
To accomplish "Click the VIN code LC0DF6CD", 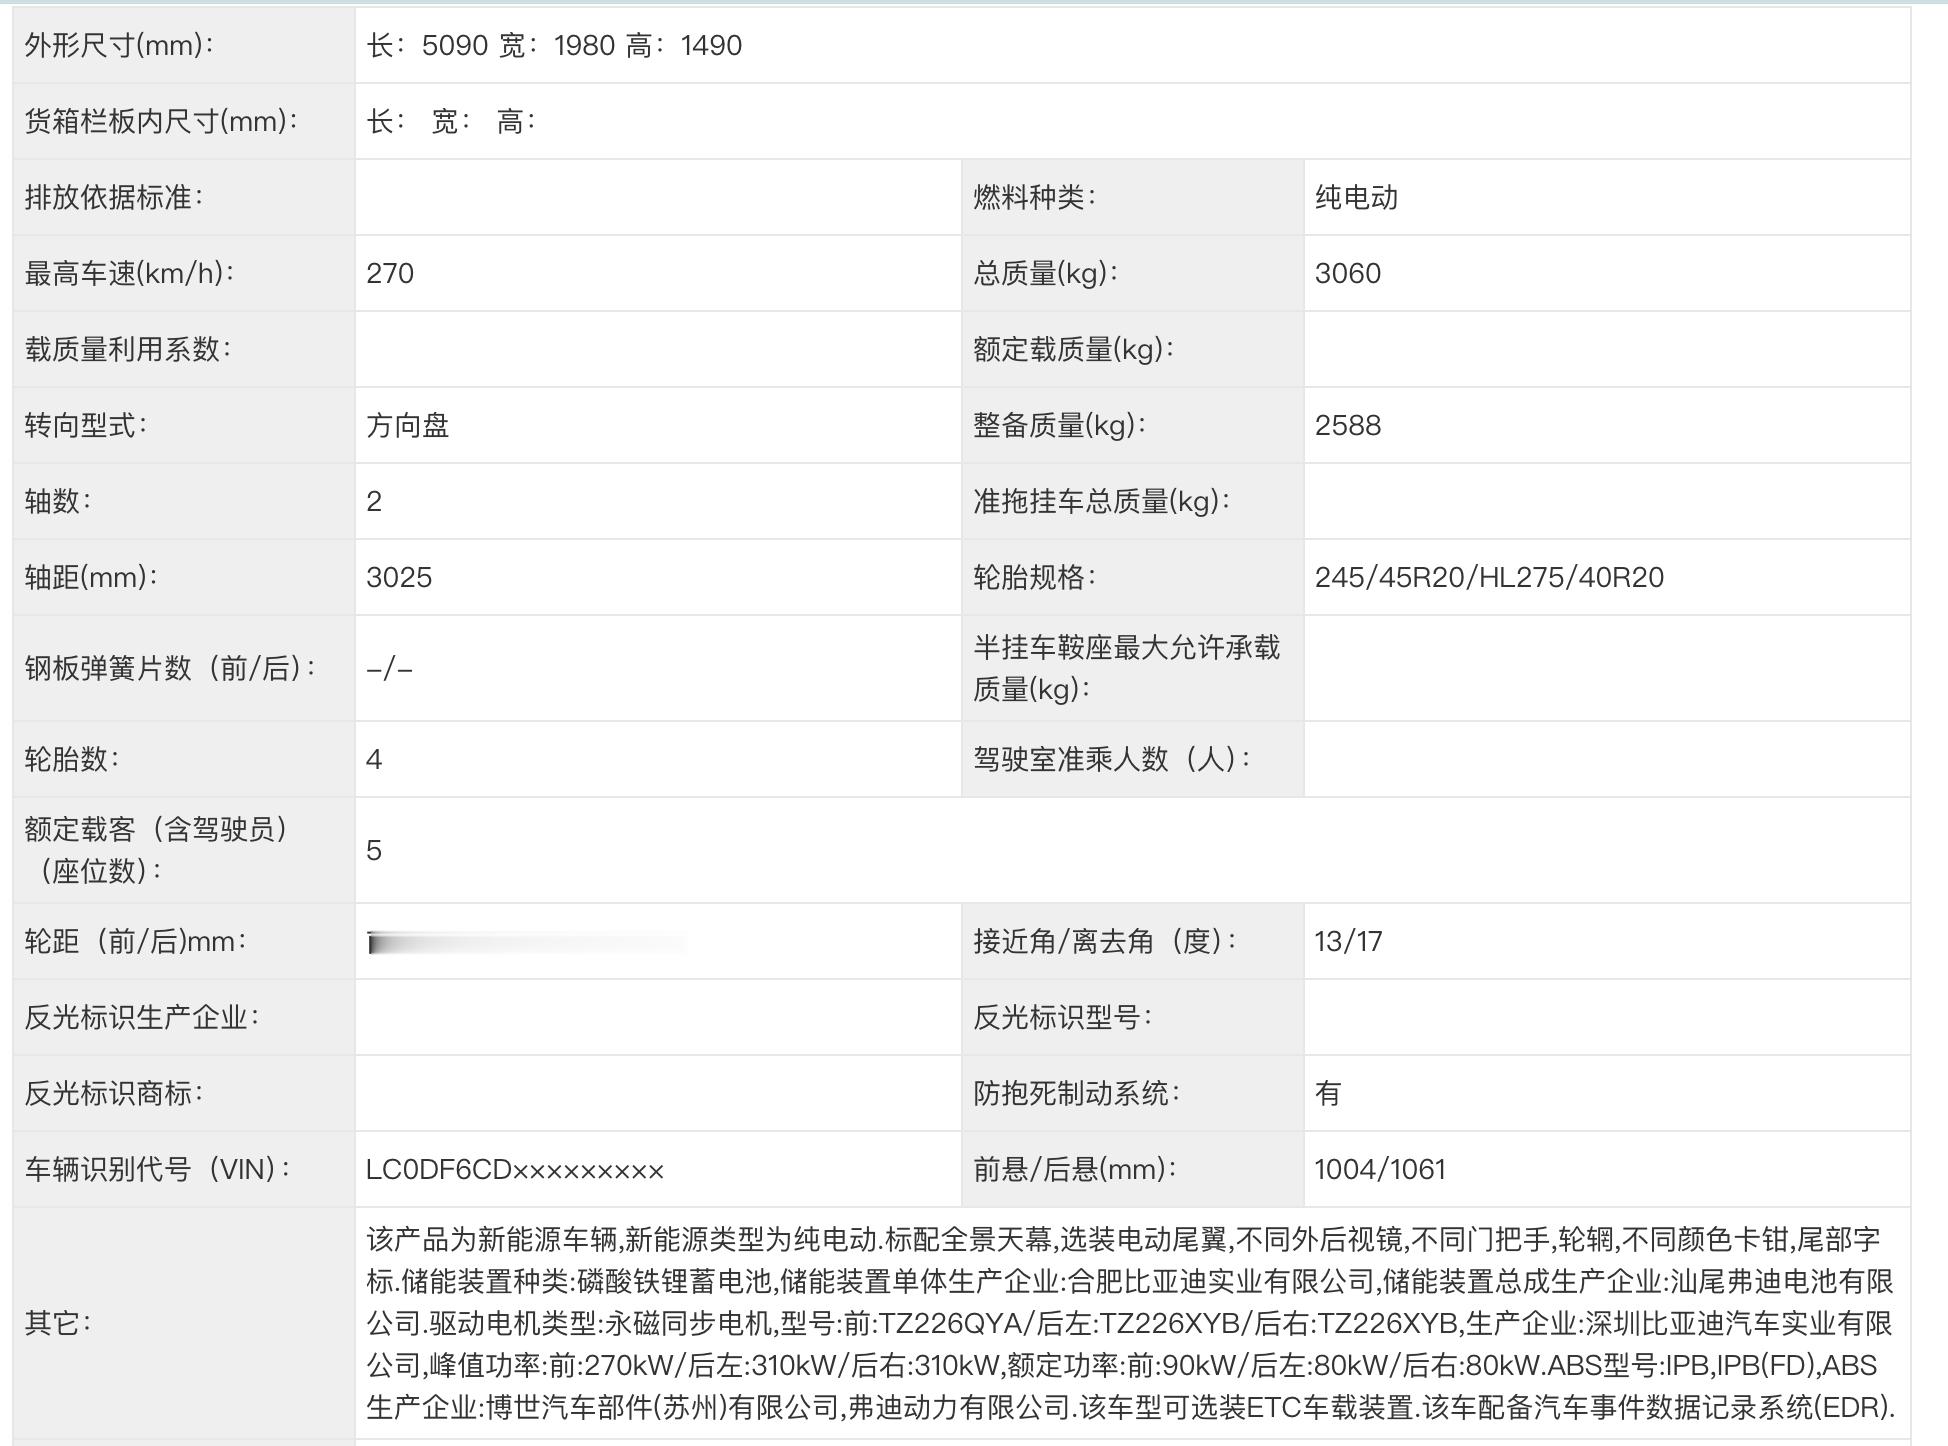I will pos(514,1170).
